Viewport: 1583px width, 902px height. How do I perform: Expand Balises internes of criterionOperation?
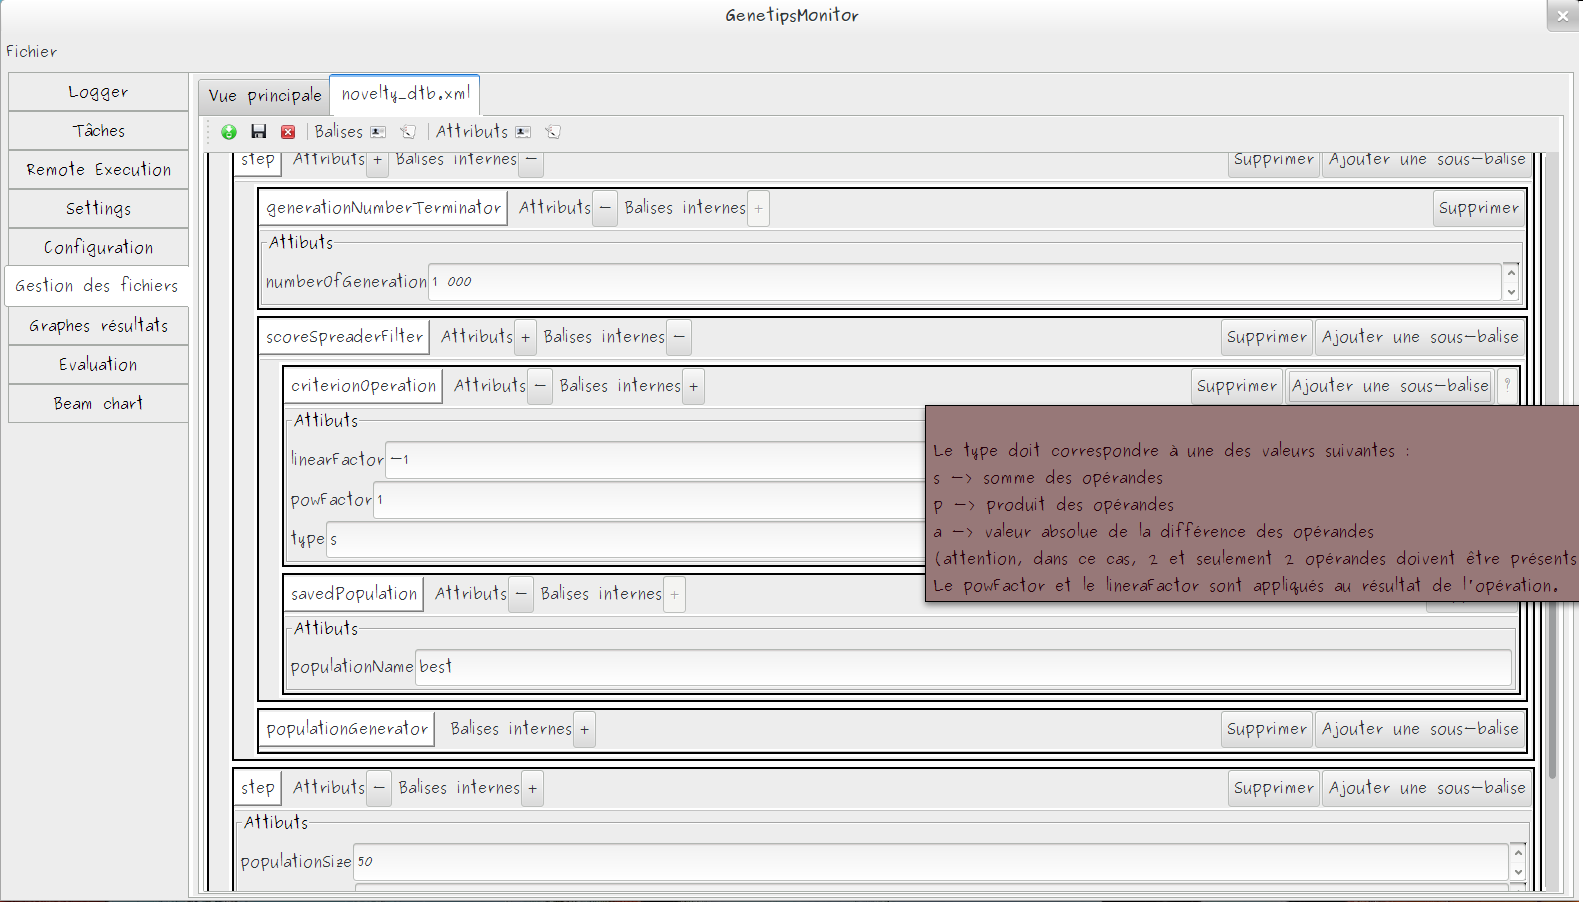click(693, 386)
